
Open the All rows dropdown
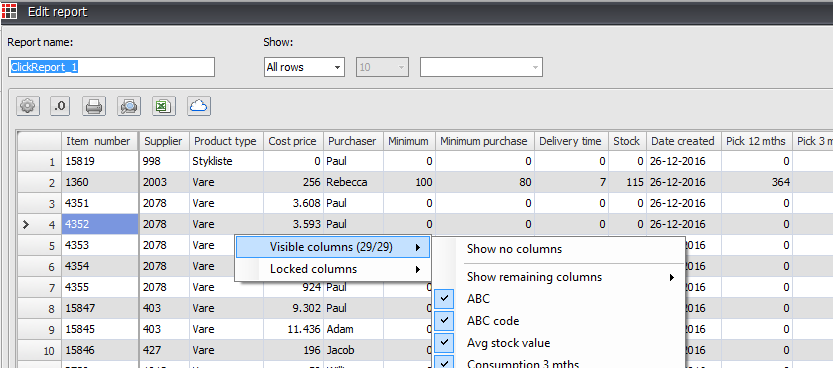[x=304, y=67]
